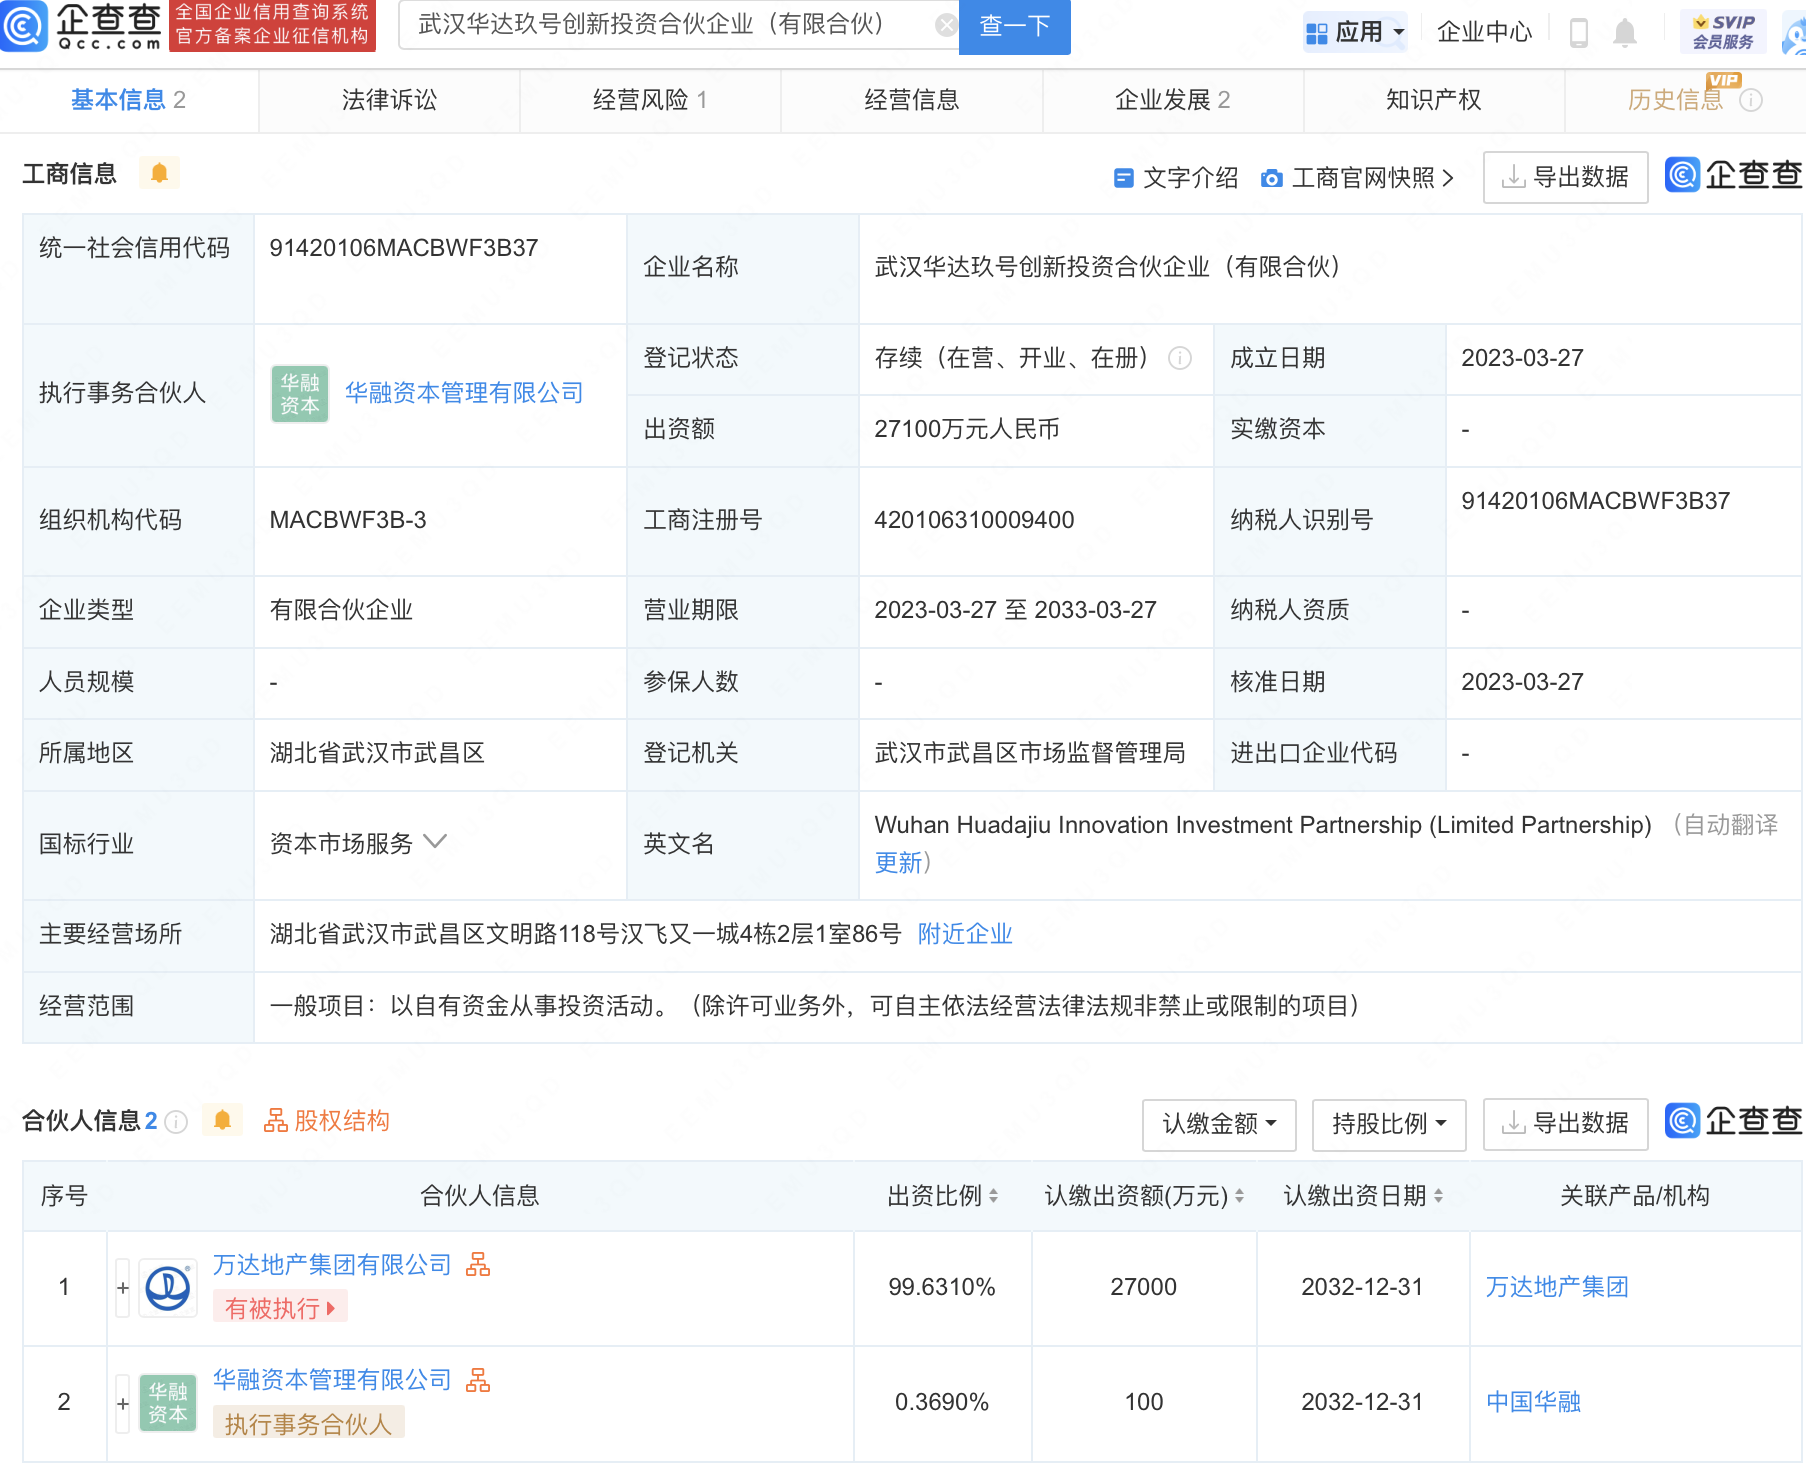This screenshot has height=1464, width=1806.
Task: Open notifications bell in the header
Action: [1625, 33]
